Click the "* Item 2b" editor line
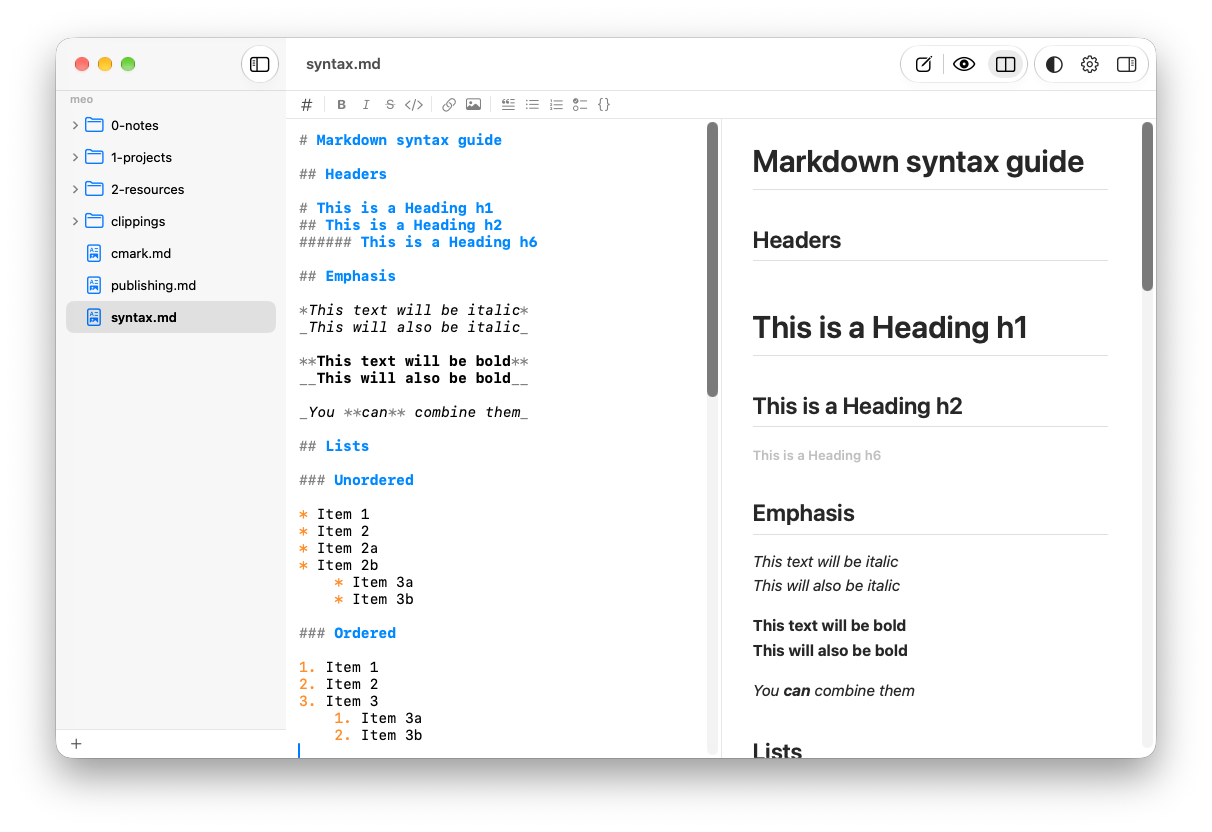This screenshot has height=832, width=1212. click(338, 565)
